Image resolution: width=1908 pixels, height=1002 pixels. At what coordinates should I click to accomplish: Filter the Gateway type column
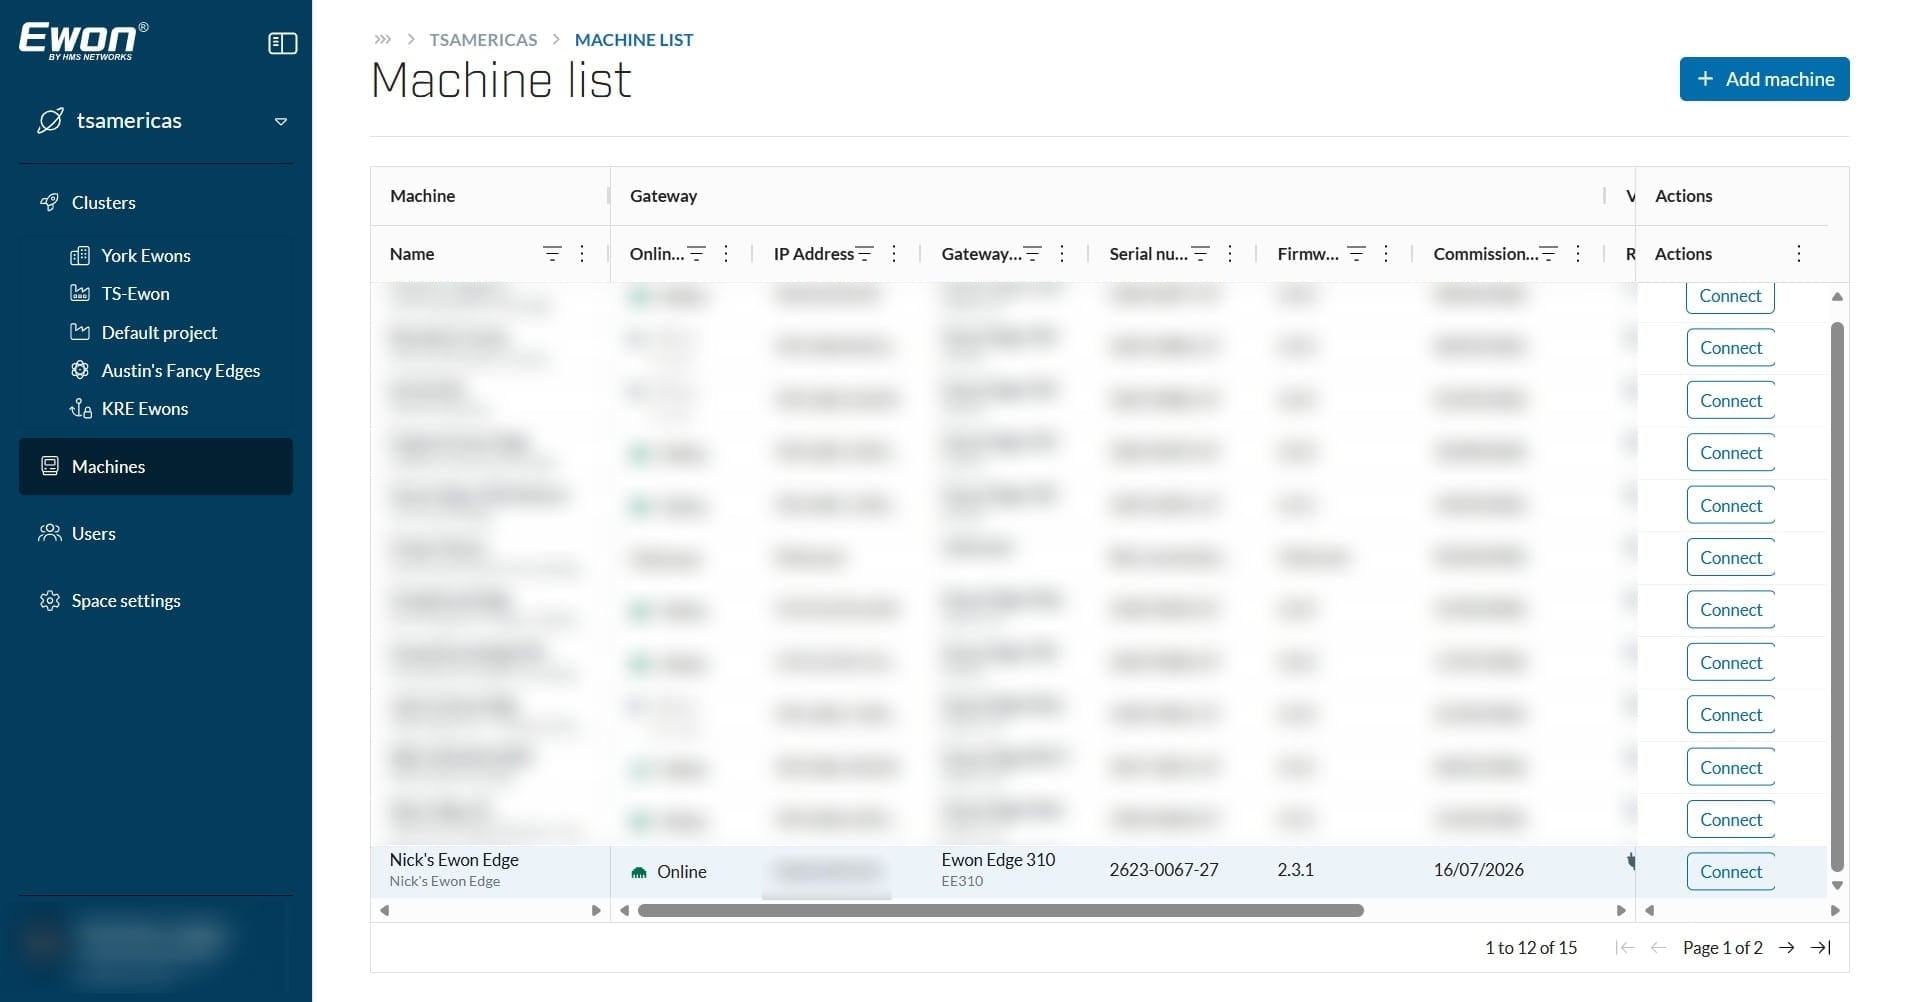click(1033, 254)
